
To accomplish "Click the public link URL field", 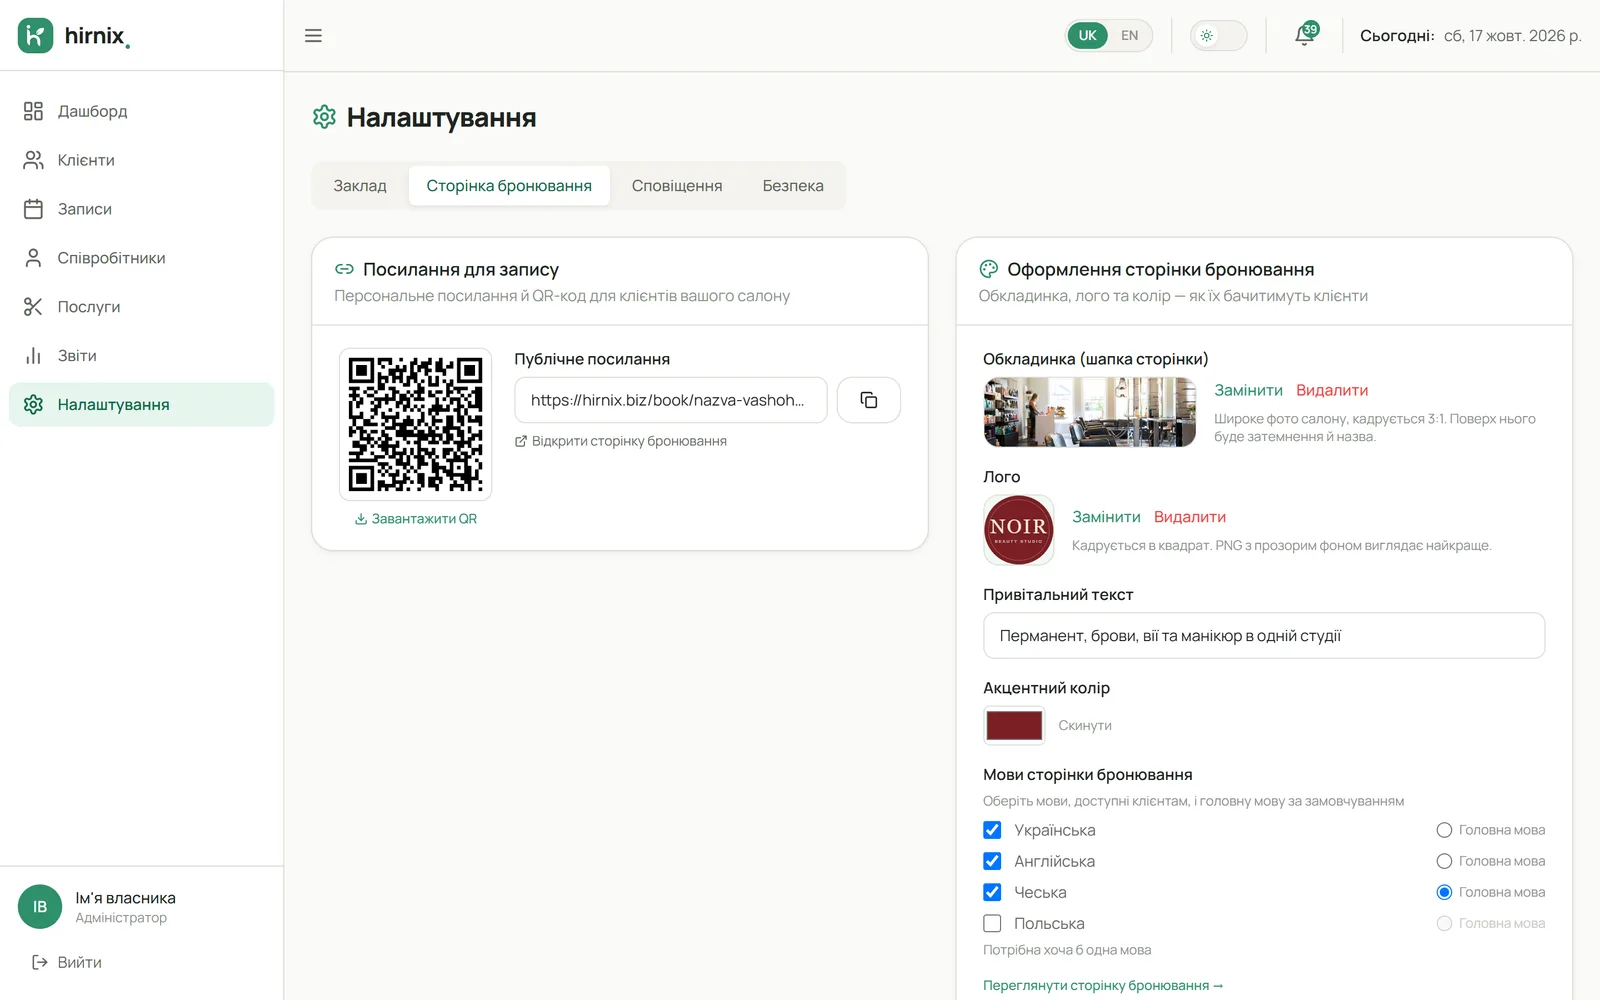I will tap(671, 400).
